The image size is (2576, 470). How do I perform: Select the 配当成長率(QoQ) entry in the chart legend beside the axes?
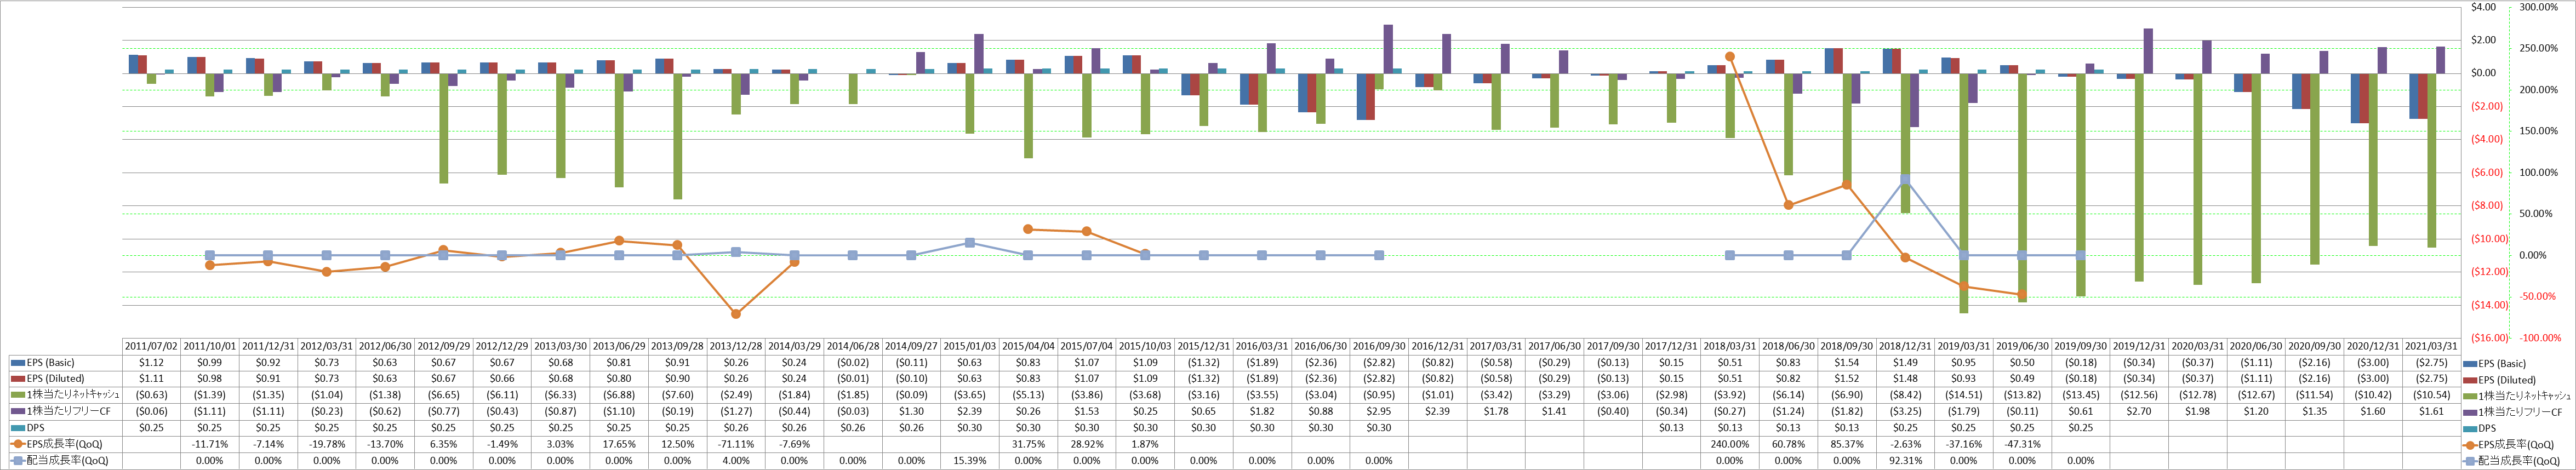click(x=2510, y=461)
